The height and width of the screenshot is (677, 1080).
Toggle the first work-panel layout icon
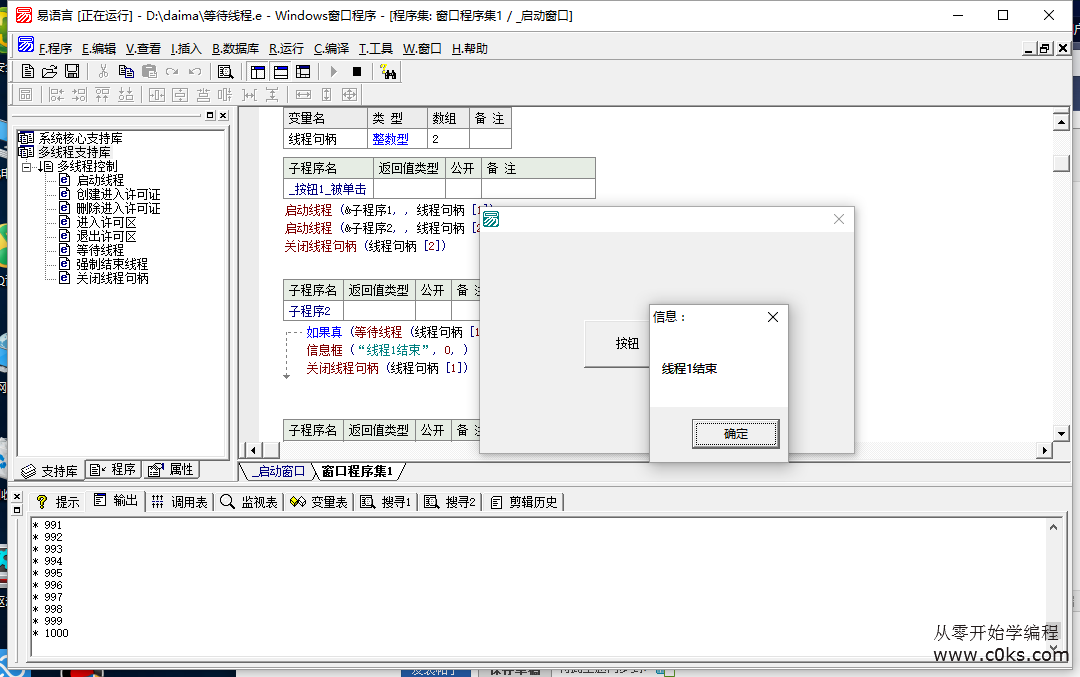click(x=258, y=72)
